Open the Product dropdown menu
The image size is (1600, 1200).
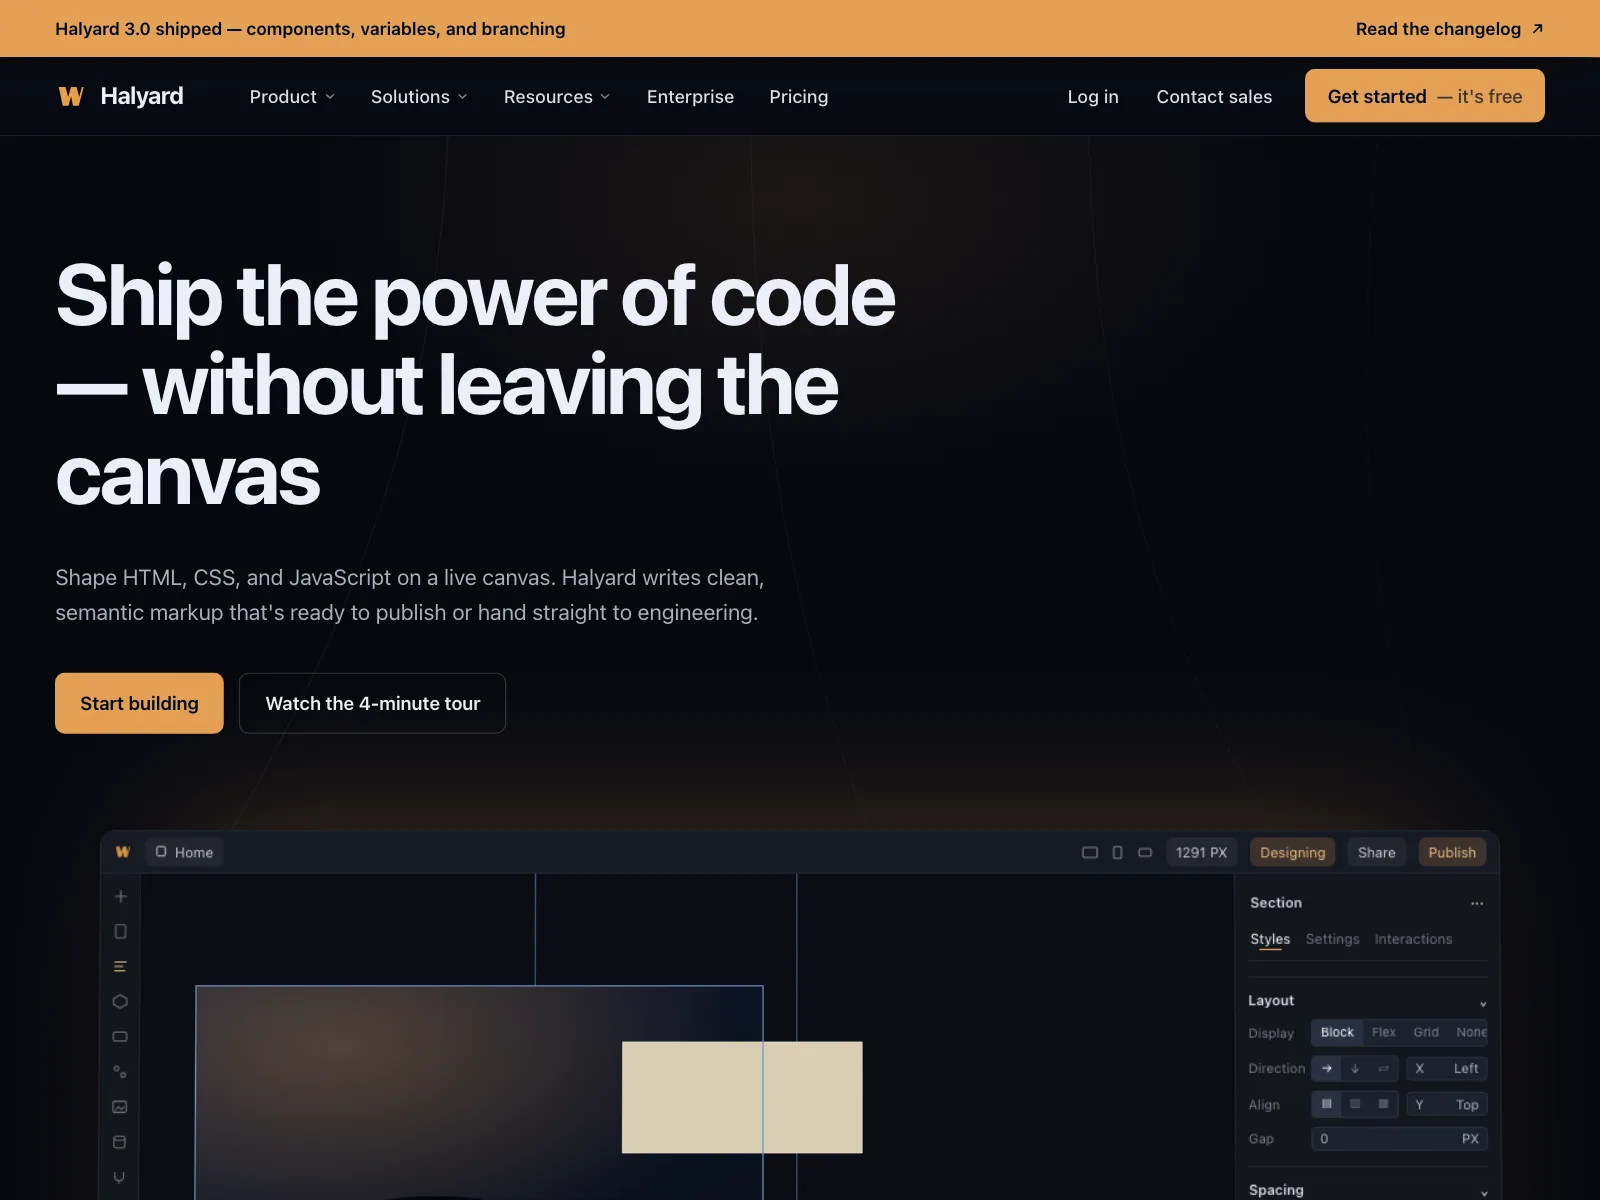click(x=292, y=96)
